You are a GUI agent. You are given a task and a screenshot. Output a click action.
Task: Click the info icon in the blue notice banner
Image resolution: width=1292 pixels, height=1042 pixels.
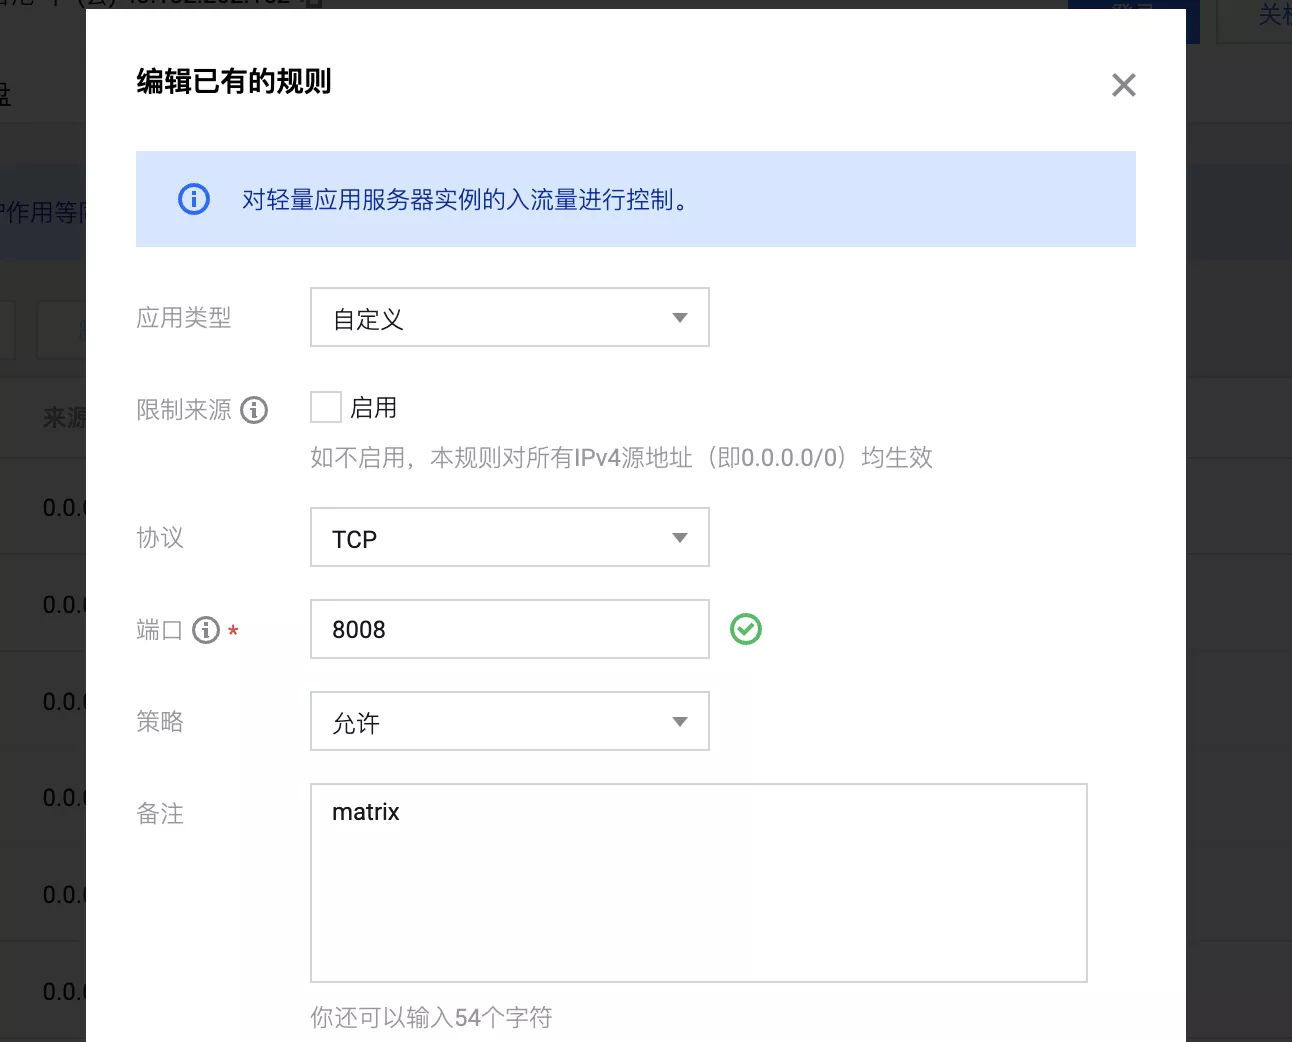(193, 199)
